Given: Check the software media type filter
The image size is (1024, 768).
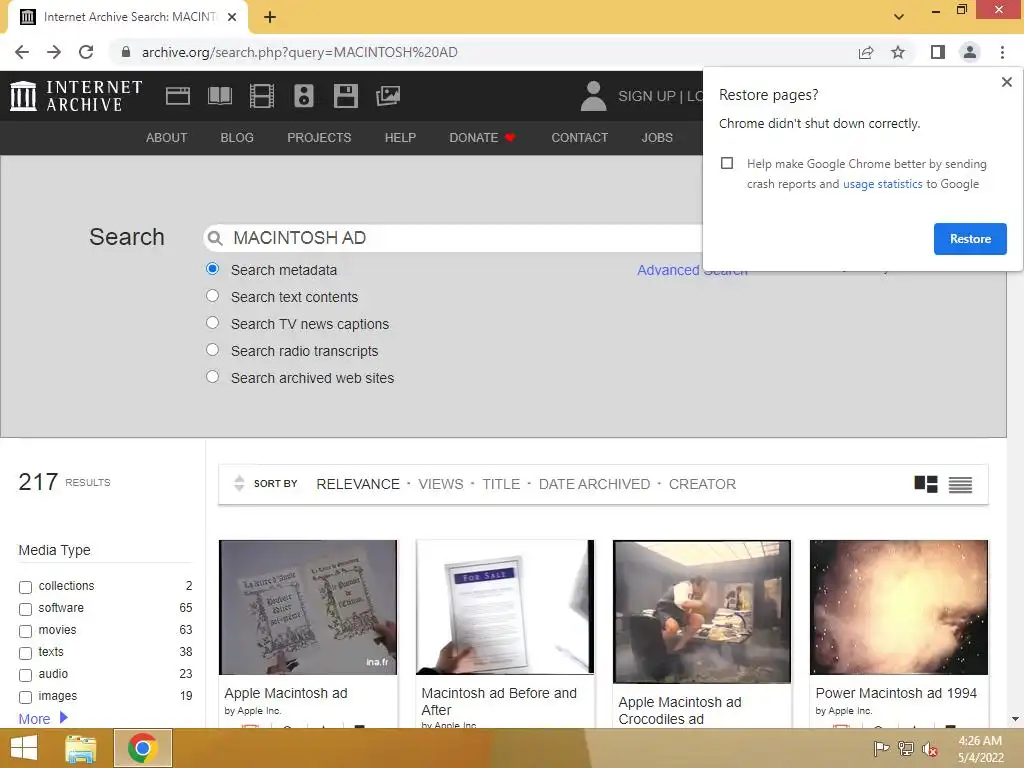Looking at the screenshot, I should (x=25, y=609).
